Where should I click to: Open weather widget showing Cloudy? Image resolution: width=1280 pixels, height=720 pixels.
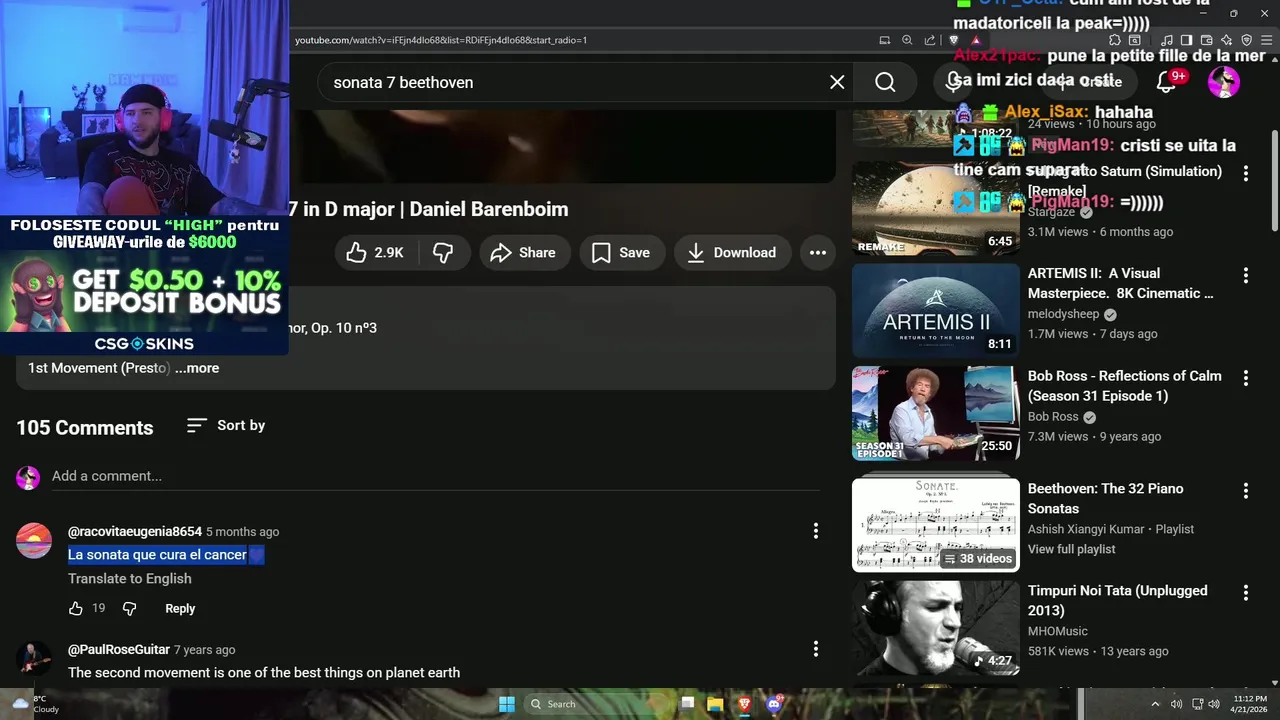point(33,704)
